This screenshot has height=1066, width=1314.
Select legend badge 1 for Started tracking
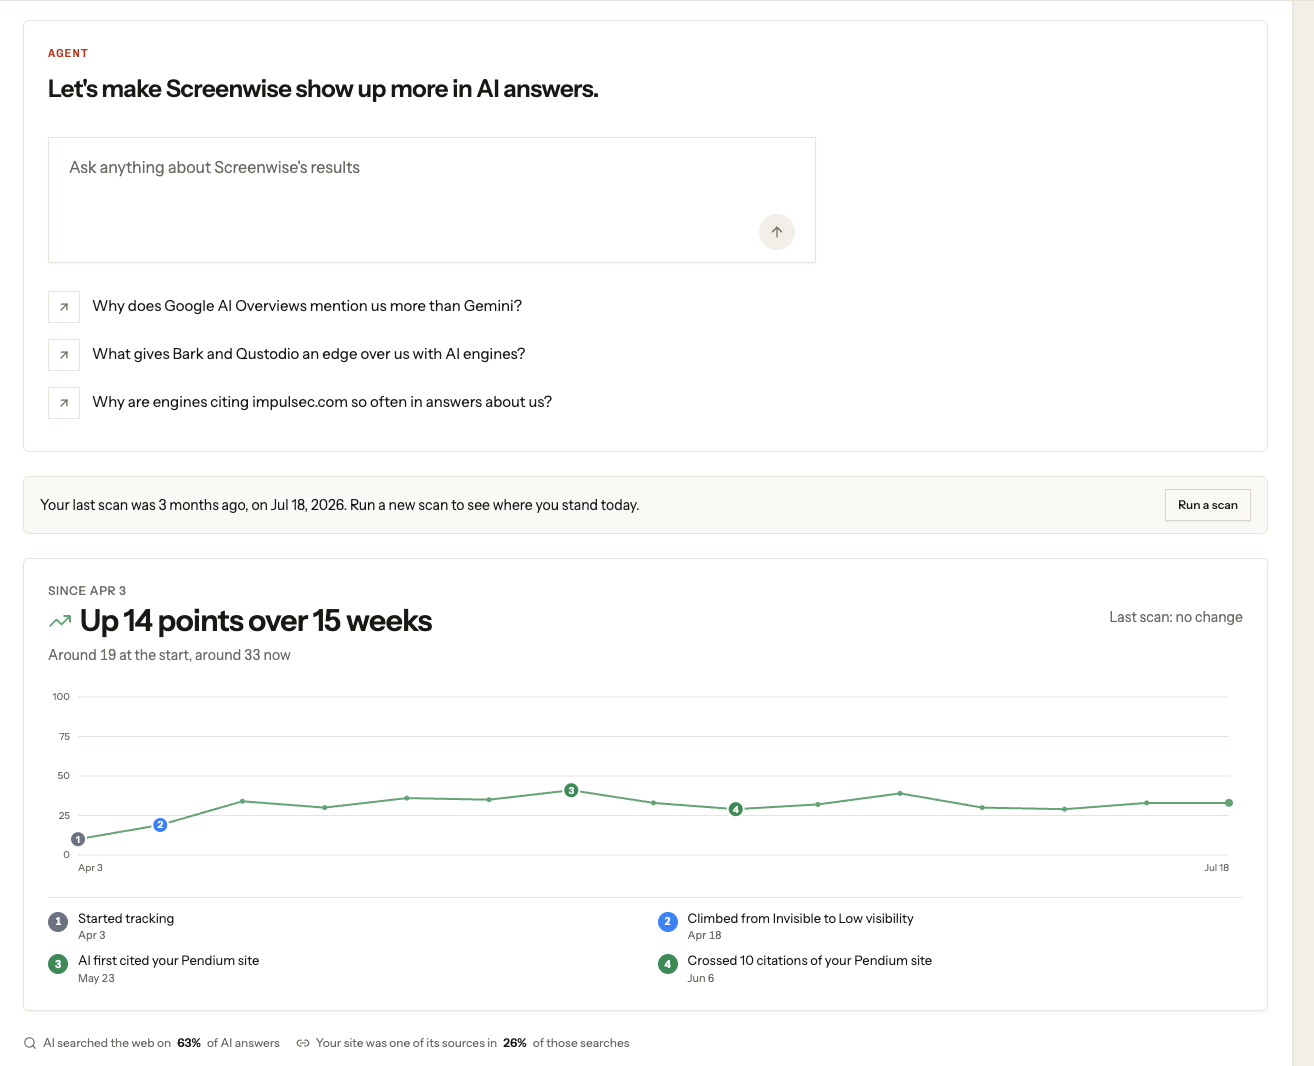pyautogui.click(x=58, y=922)
